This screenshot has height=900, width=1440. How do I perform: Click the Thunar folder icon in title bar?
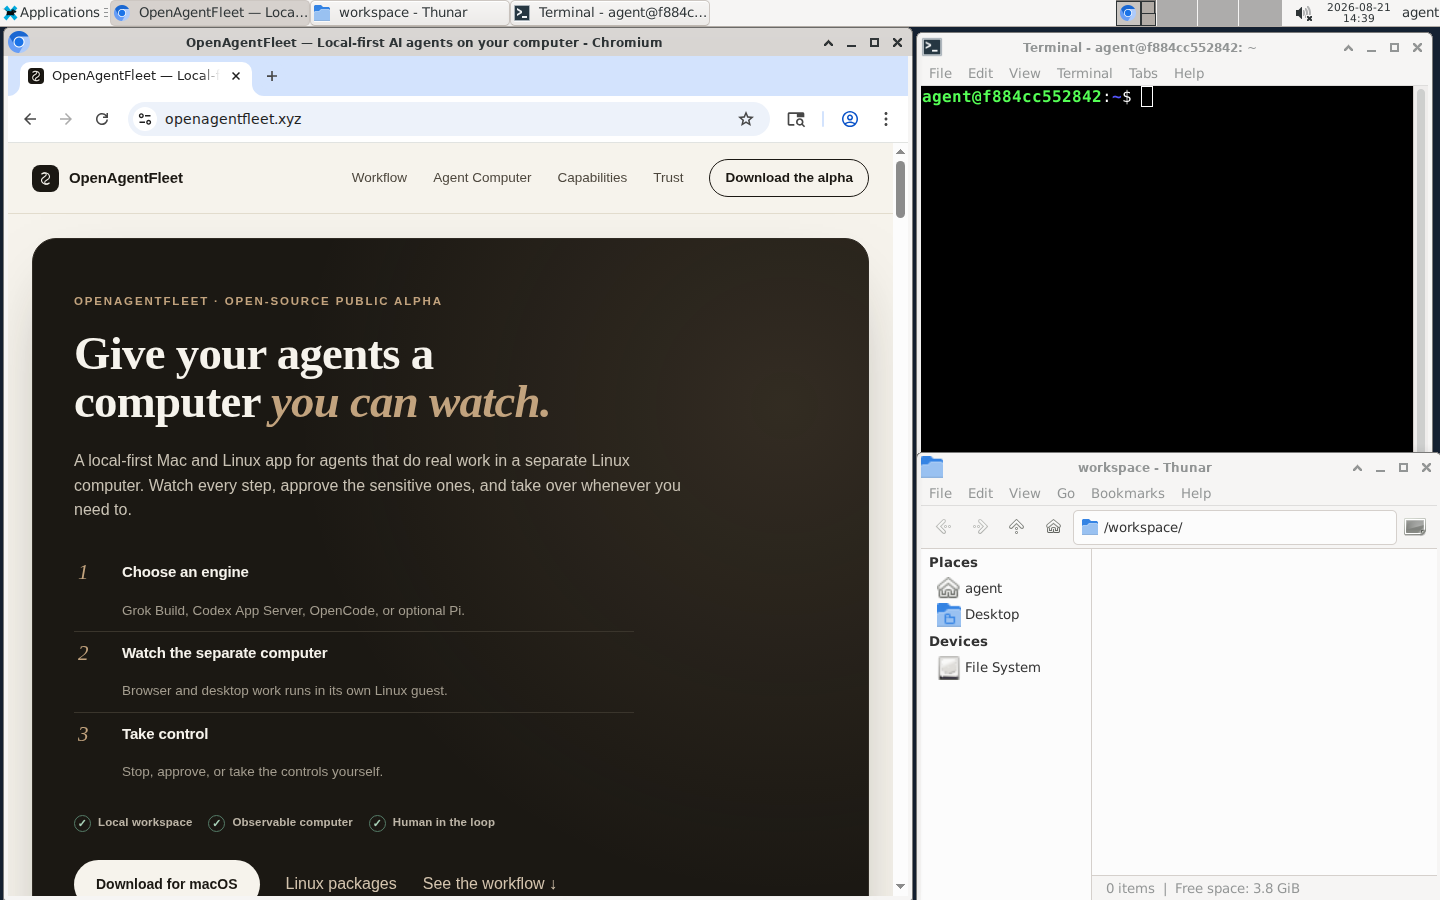point(932,467)
